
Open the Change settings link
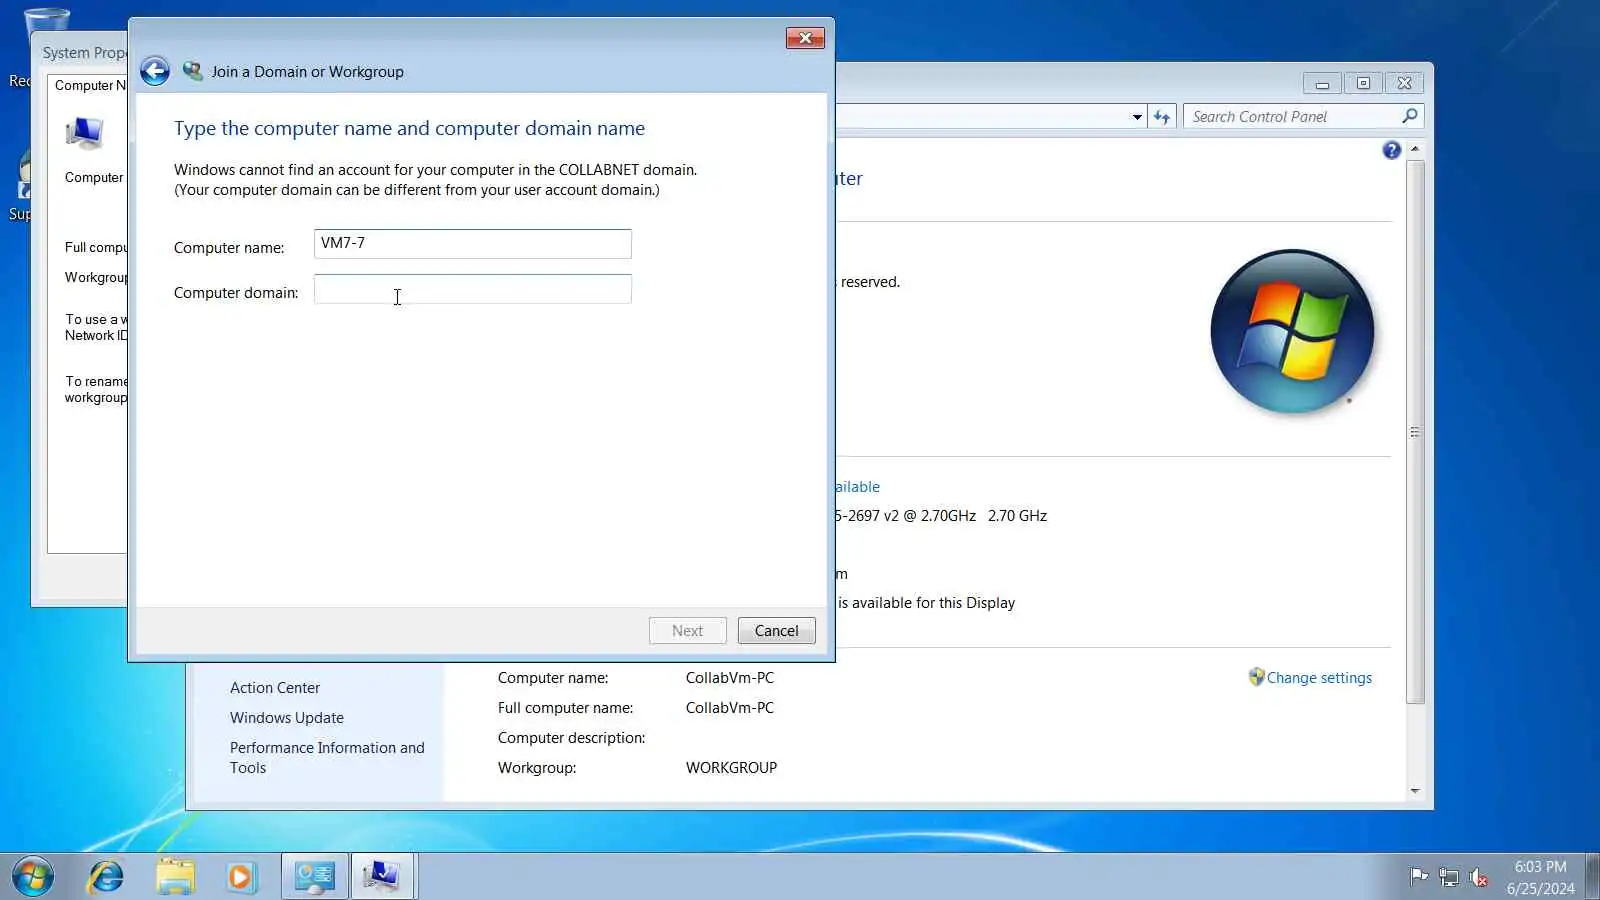click(x=1319, y=678)
